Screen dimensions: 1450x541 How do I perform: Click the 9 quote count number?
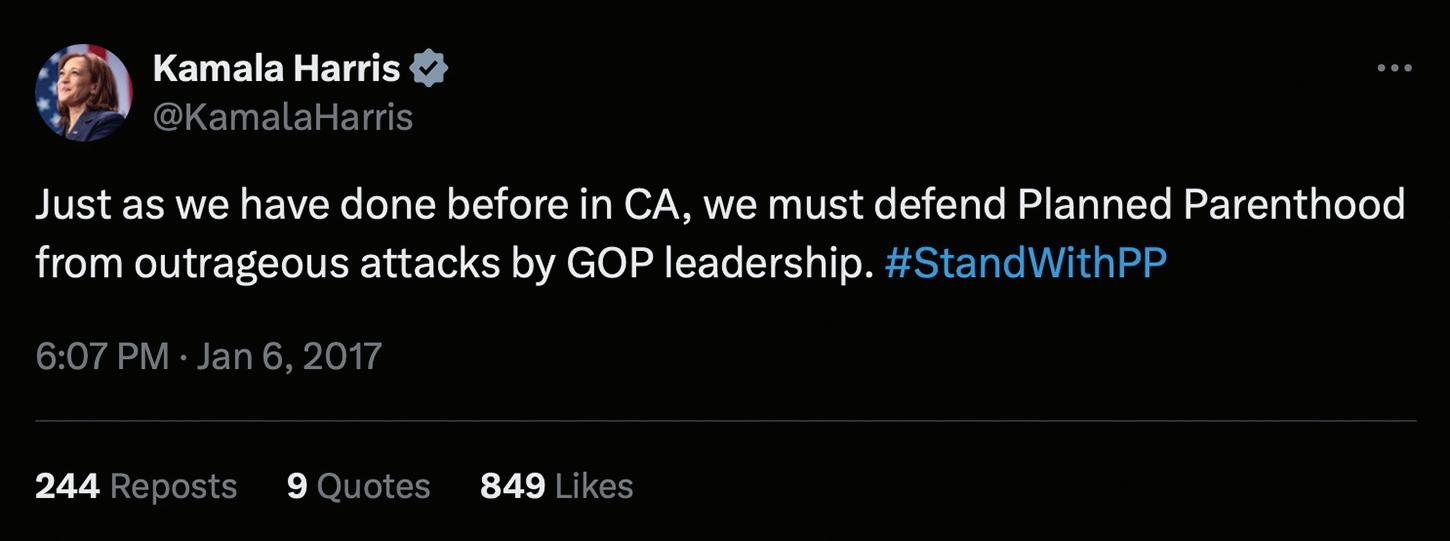(296, 486)
